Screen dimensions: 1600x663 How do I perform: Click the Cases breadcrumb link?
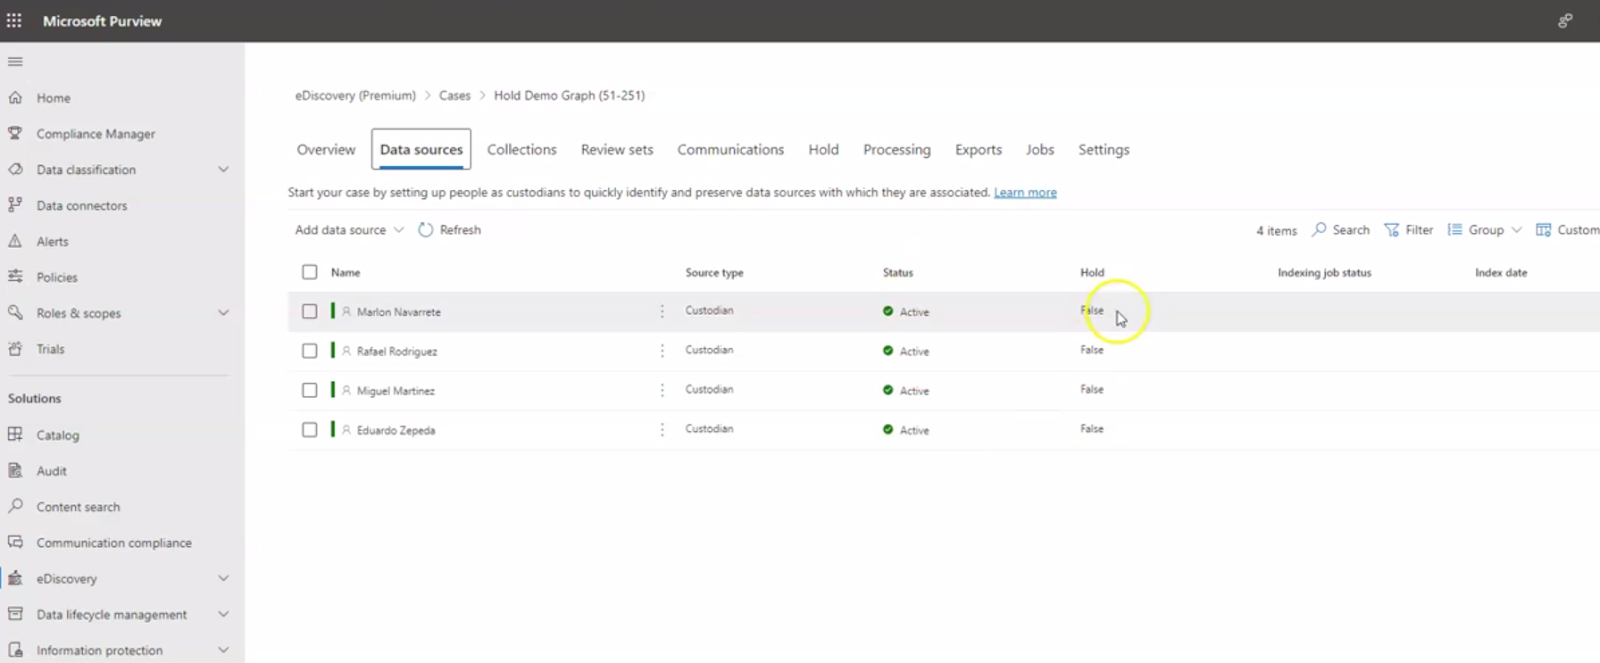tap(455, 95)
